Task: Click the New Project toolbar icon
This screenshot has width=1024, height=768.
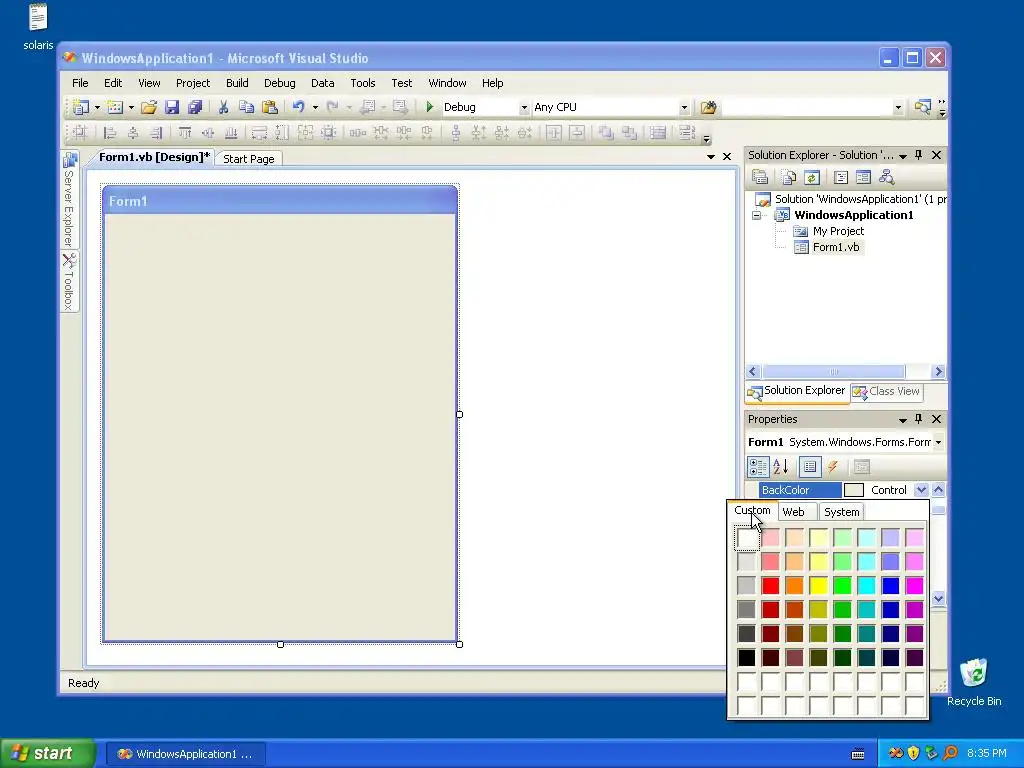Action: [x=81, y=107]
